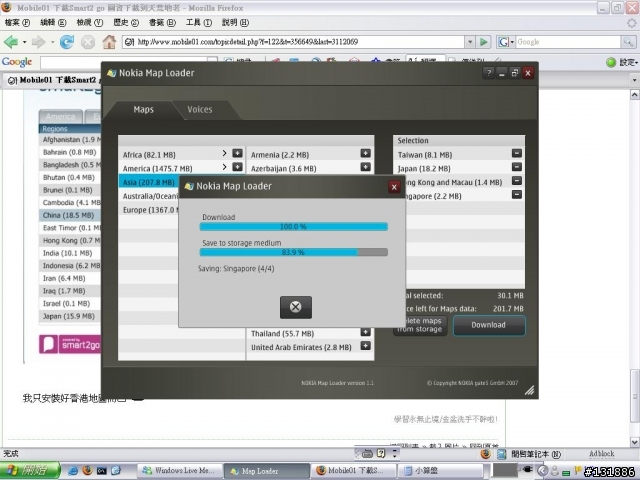Click the Save to storage medium progress bar

(x=293, y=252)
